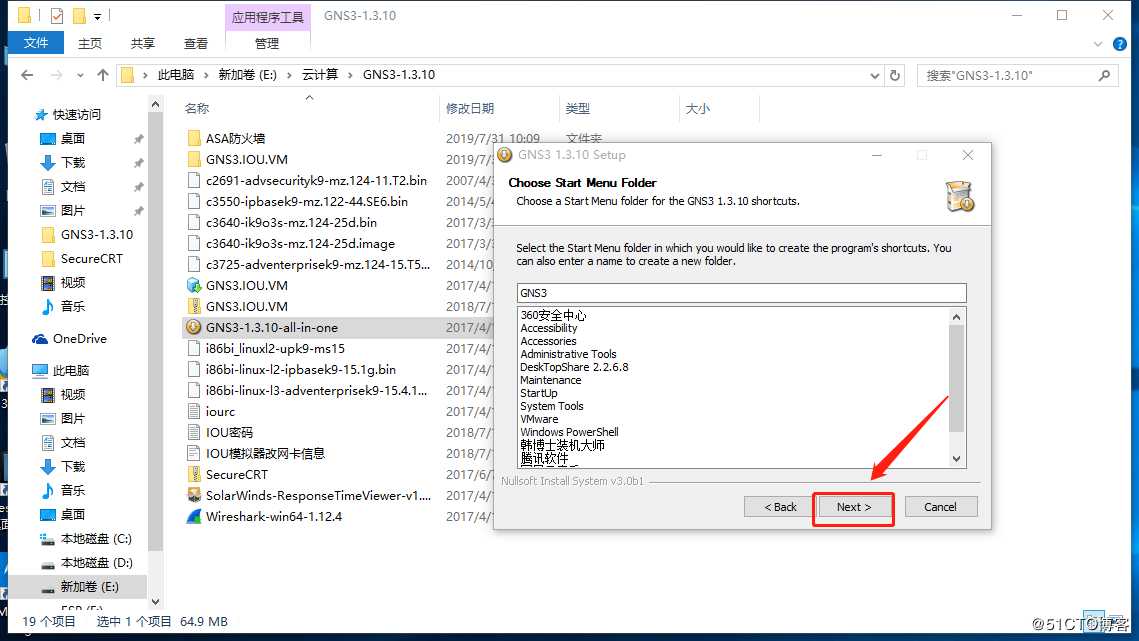Open the 共享 ribbon tab
Screen dimensions: 1139x641
pos(143,44)
